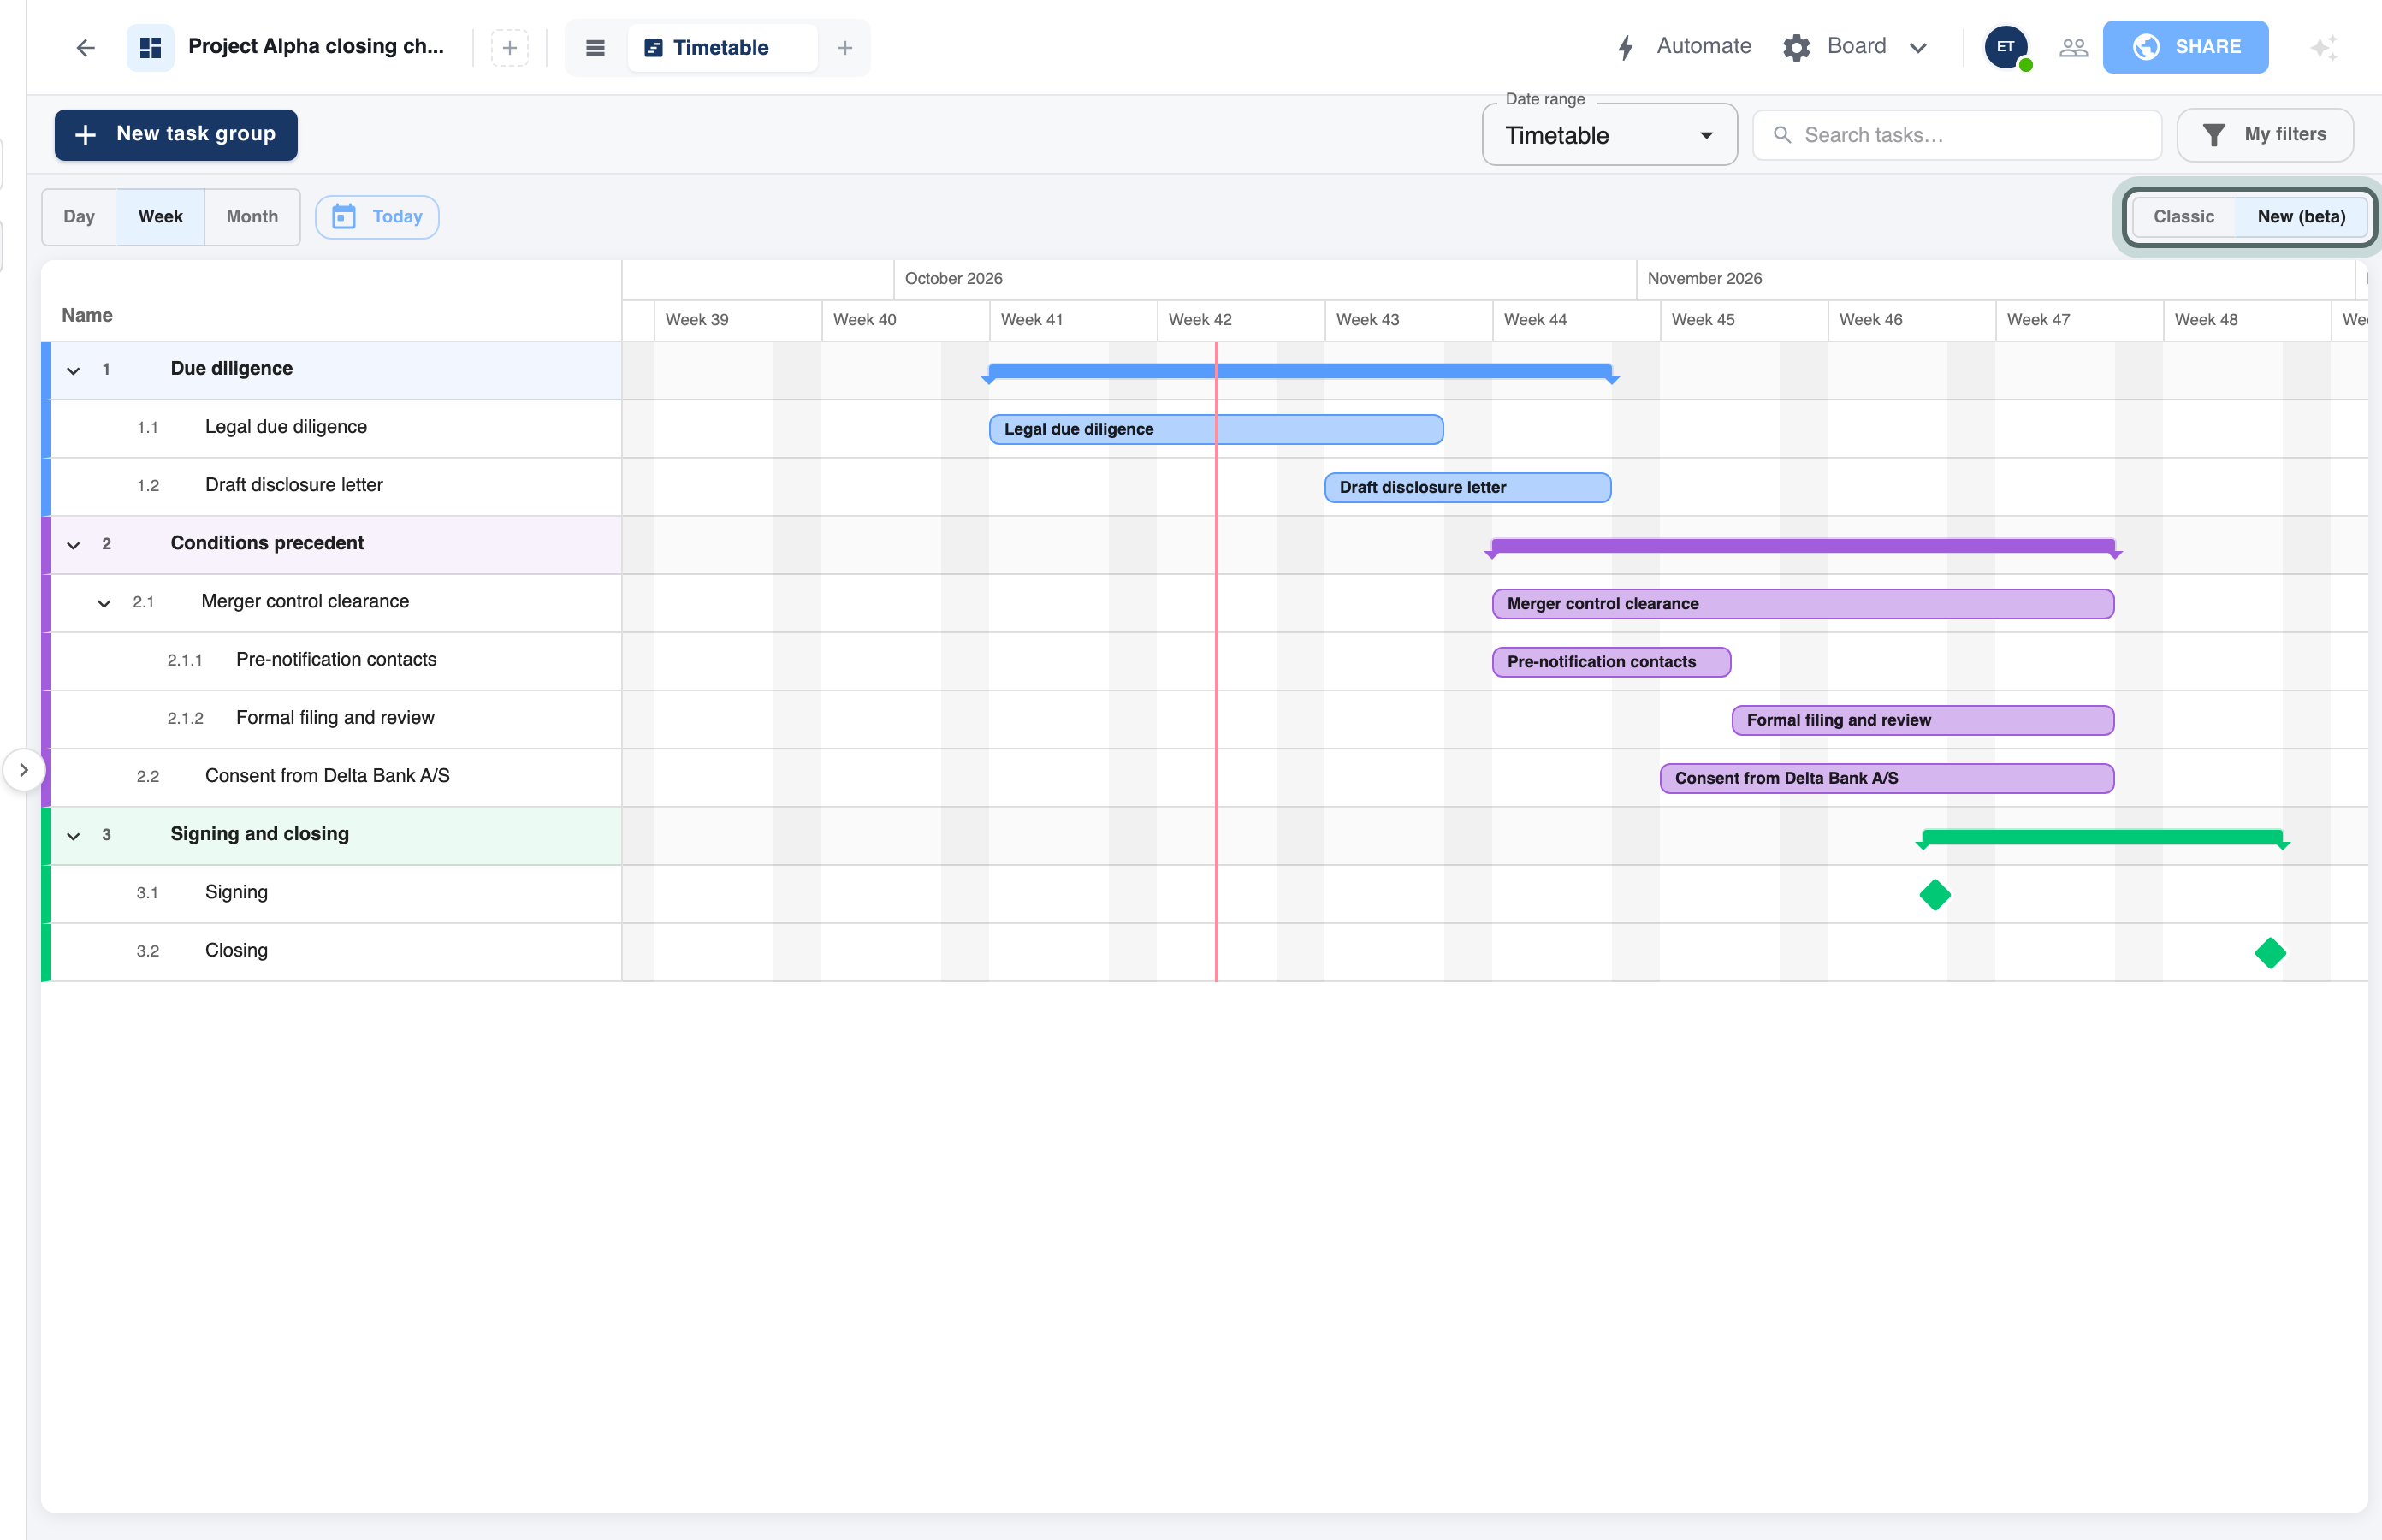
Task: Open the collaborators people icon
Action: pyautogui.click(x=2073, y=47)
